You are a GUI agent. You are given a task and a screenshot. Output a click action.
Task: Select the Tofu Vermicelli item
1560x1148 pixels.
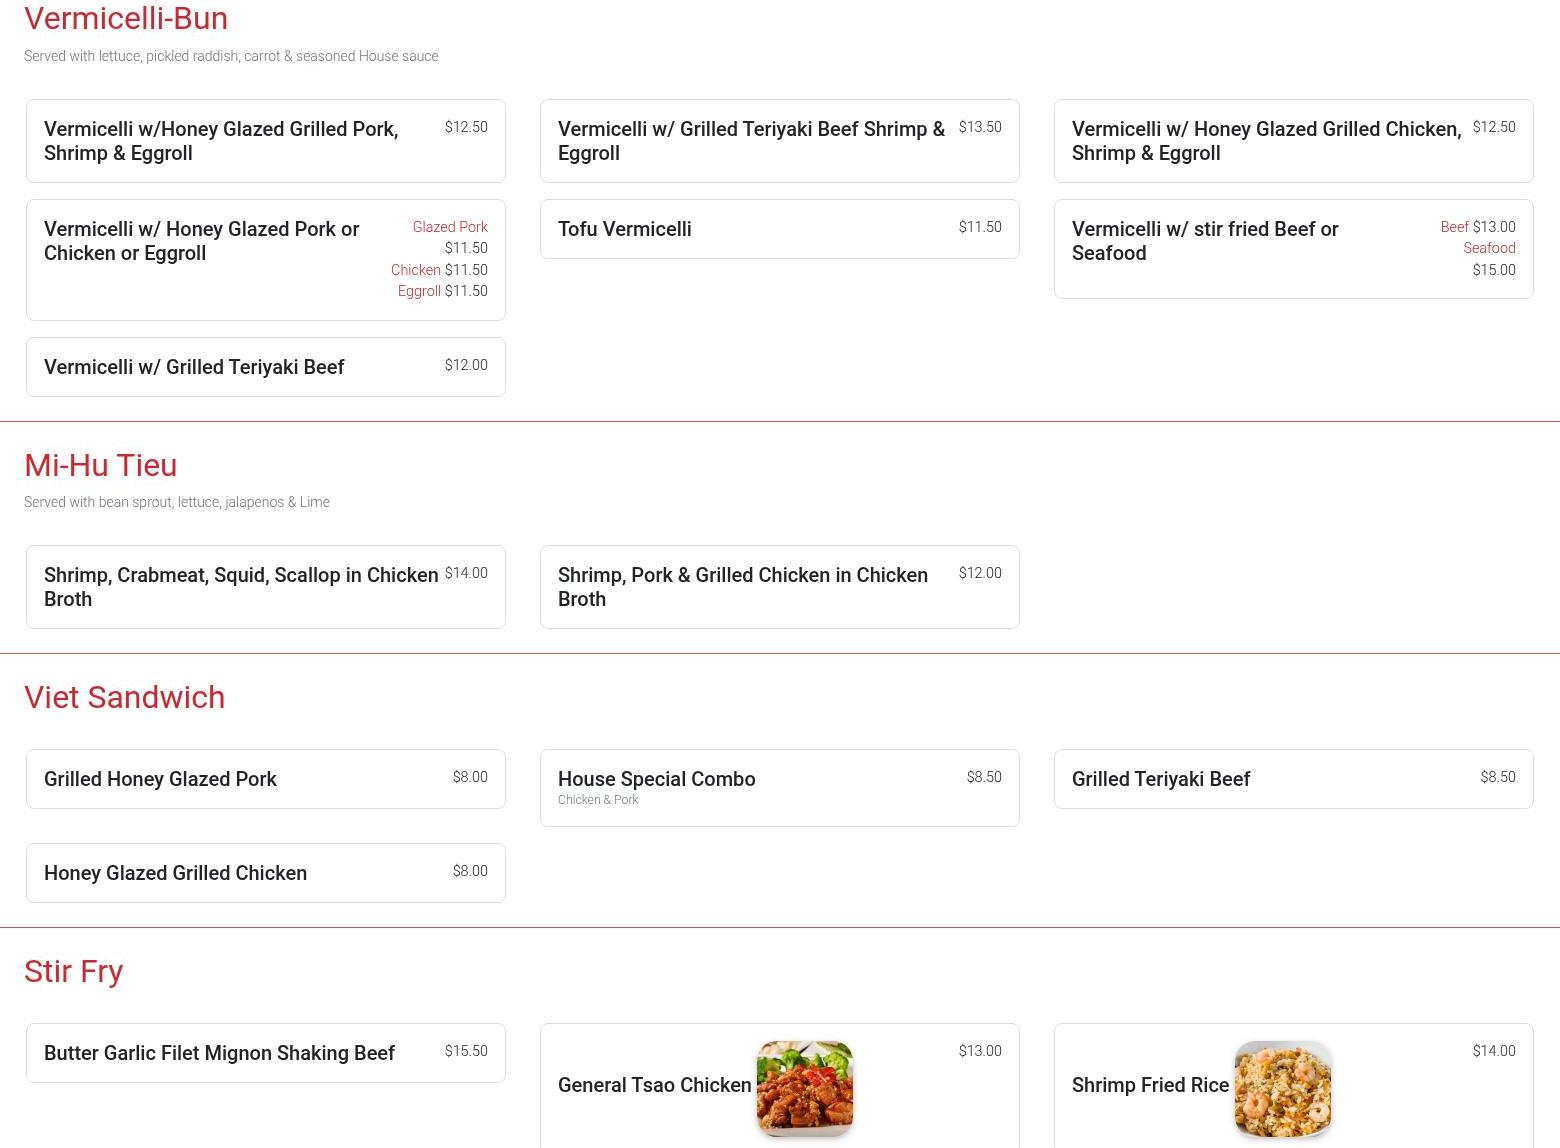[780, 229]
